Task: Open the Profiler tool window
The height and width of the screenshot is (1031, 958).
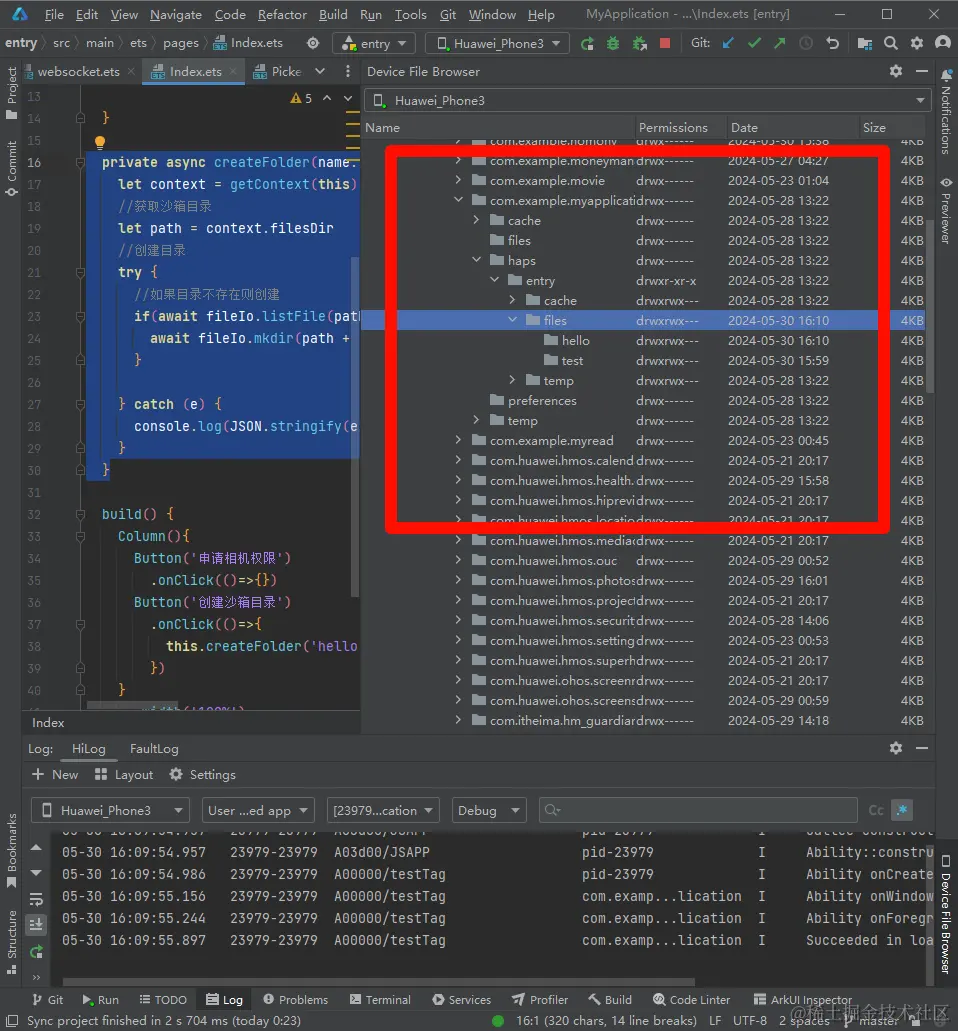Action: pos(540,999)
